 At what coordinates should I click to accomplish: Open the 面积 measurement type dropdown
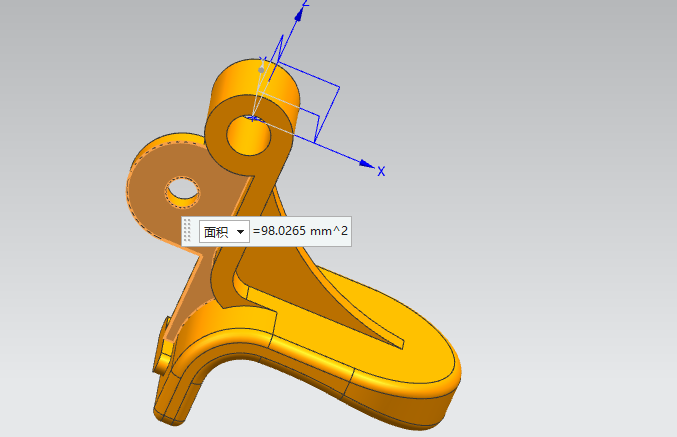point(223,231)
